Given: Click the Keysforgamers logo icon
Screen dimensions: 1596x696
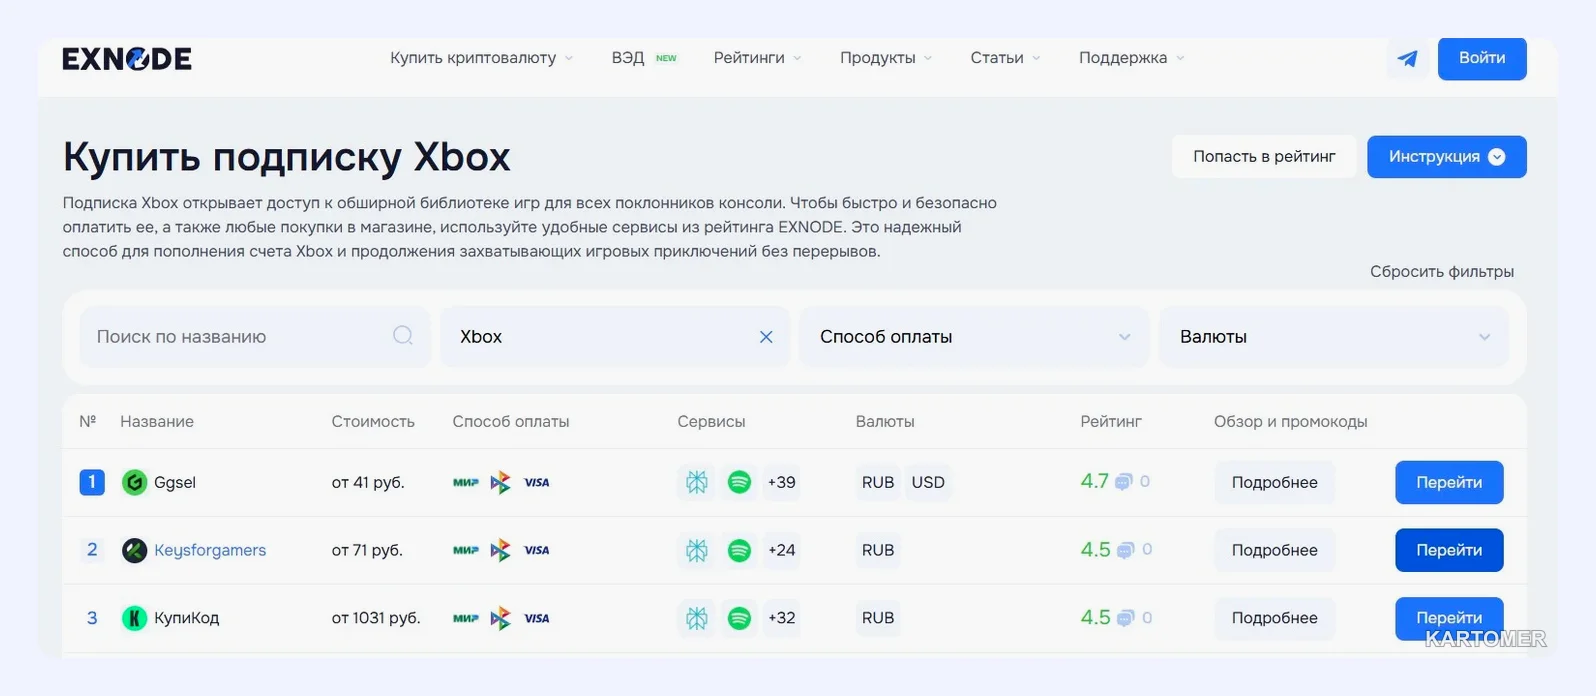Looking at the screenshot, I should (134, 550).
